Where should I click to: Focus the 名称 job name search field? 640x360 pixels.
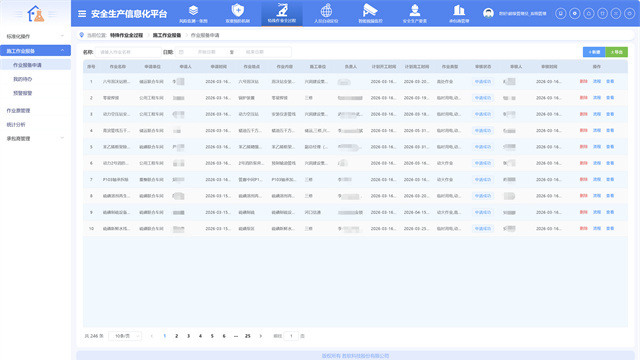pyautogui.click(x=128, y=52)
